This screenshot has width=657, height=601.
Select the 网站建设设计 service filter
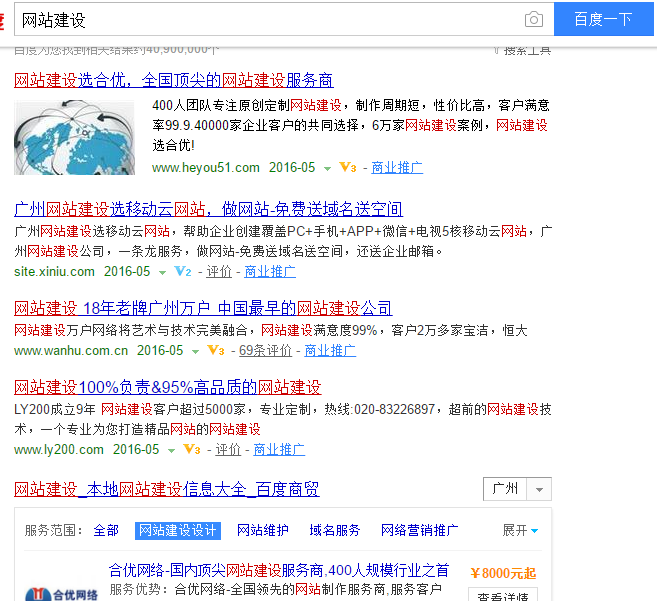tap(178, 531)
